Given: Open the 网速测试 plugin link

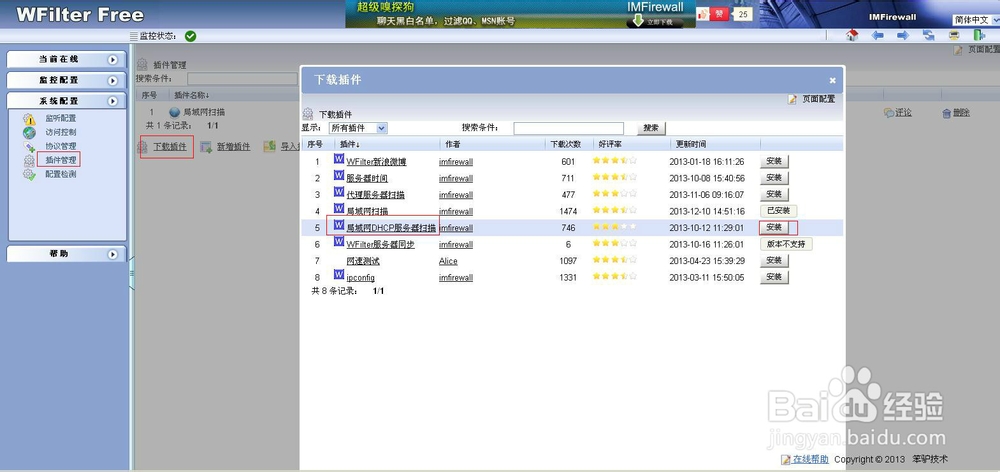Looking at the screenshot, I should pyautogui.click(x=363, y=261).
